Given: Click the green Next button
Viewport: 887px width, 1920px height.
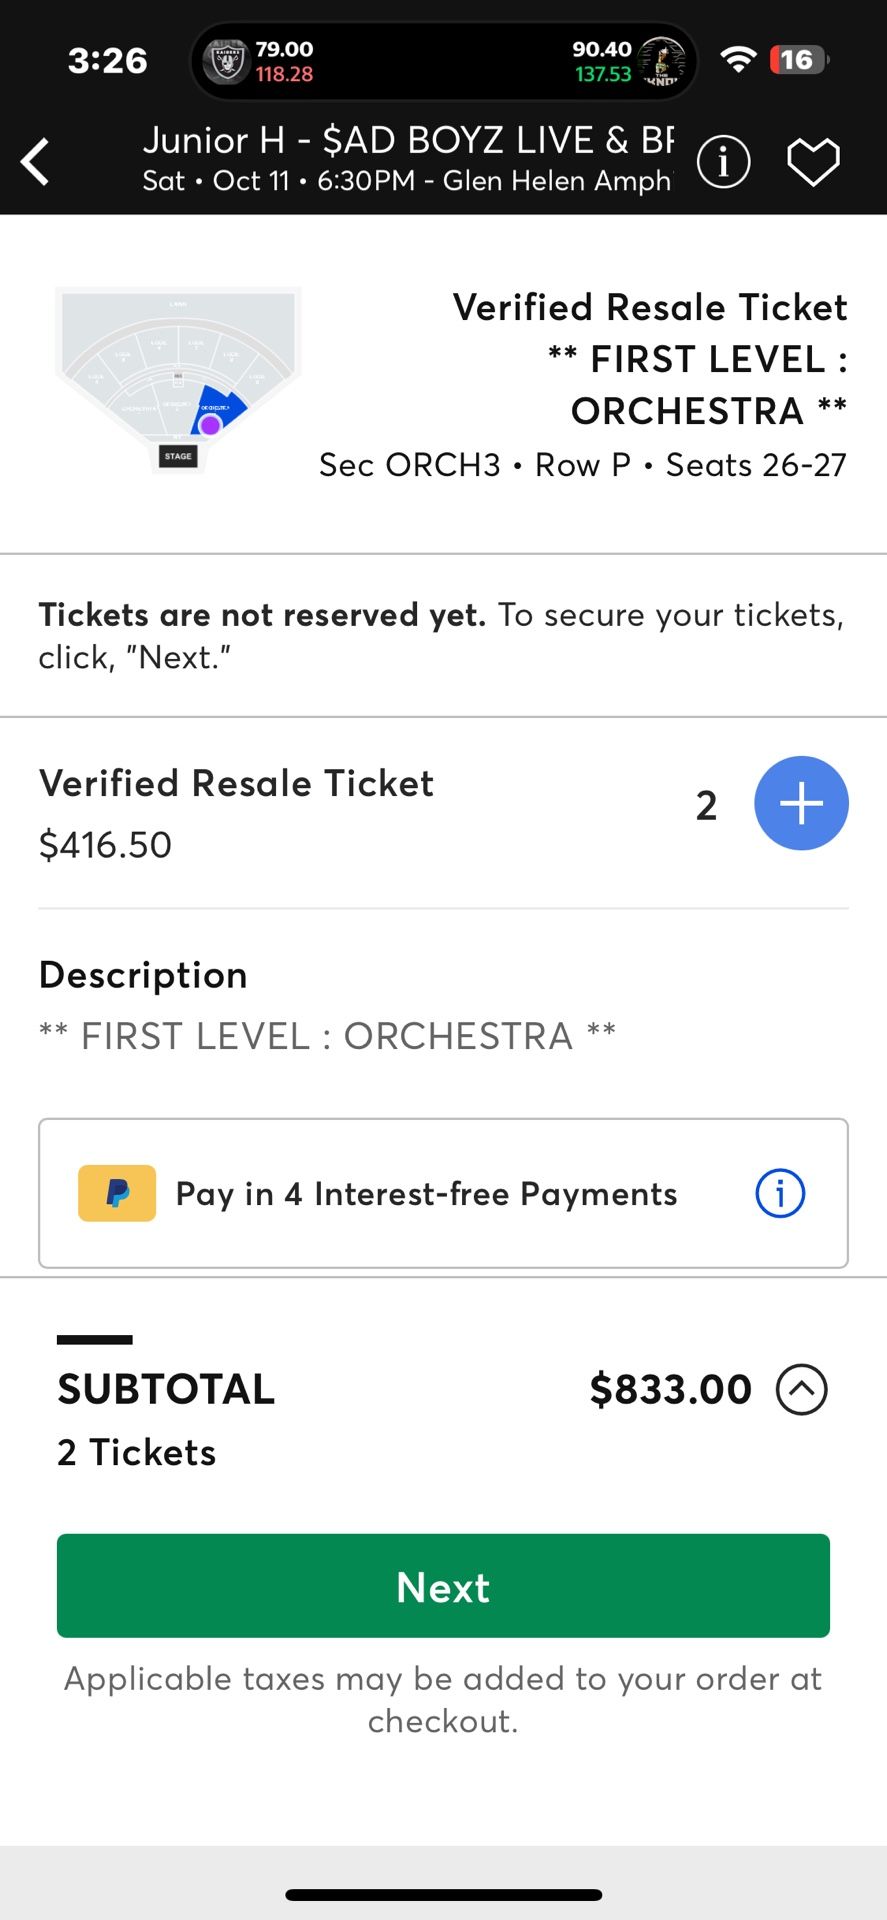Looking at the screenshot, I should coord(443,1586).
